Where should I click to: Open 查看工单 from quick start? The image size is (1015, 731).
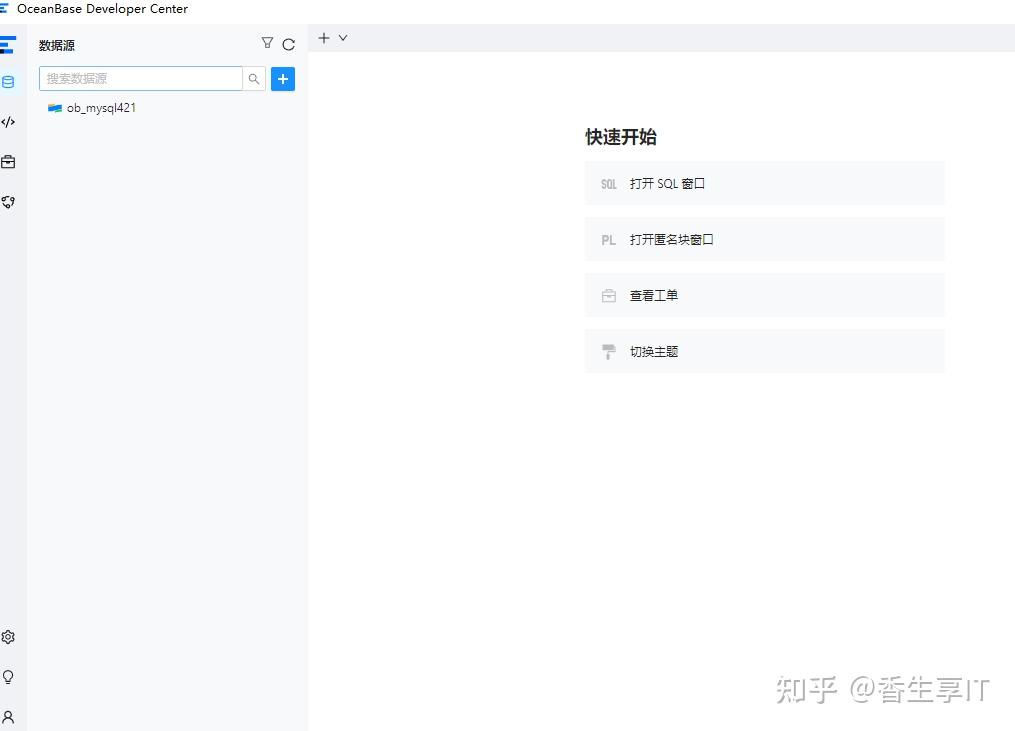(x=764, y=295)
